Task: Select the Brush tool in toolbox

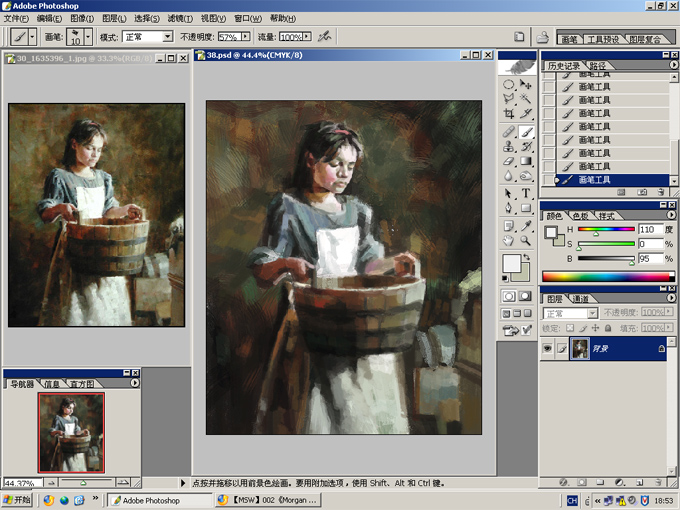Action: 526,132
